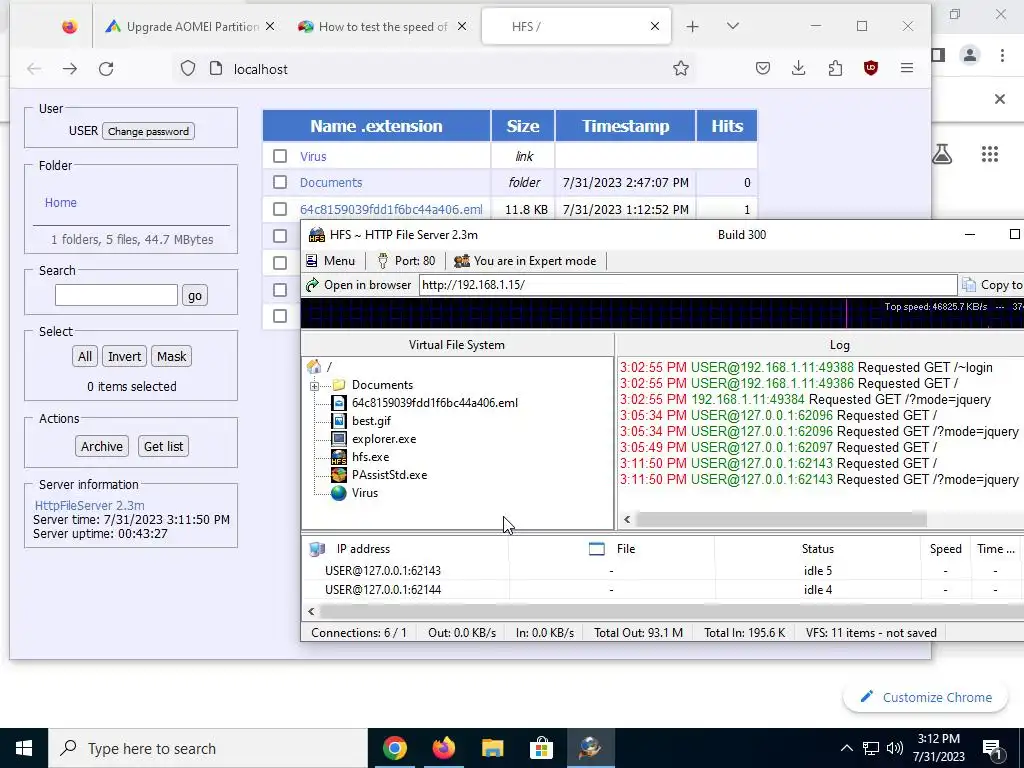Click the Copy to clipboard icon

(x=969, y=285)
